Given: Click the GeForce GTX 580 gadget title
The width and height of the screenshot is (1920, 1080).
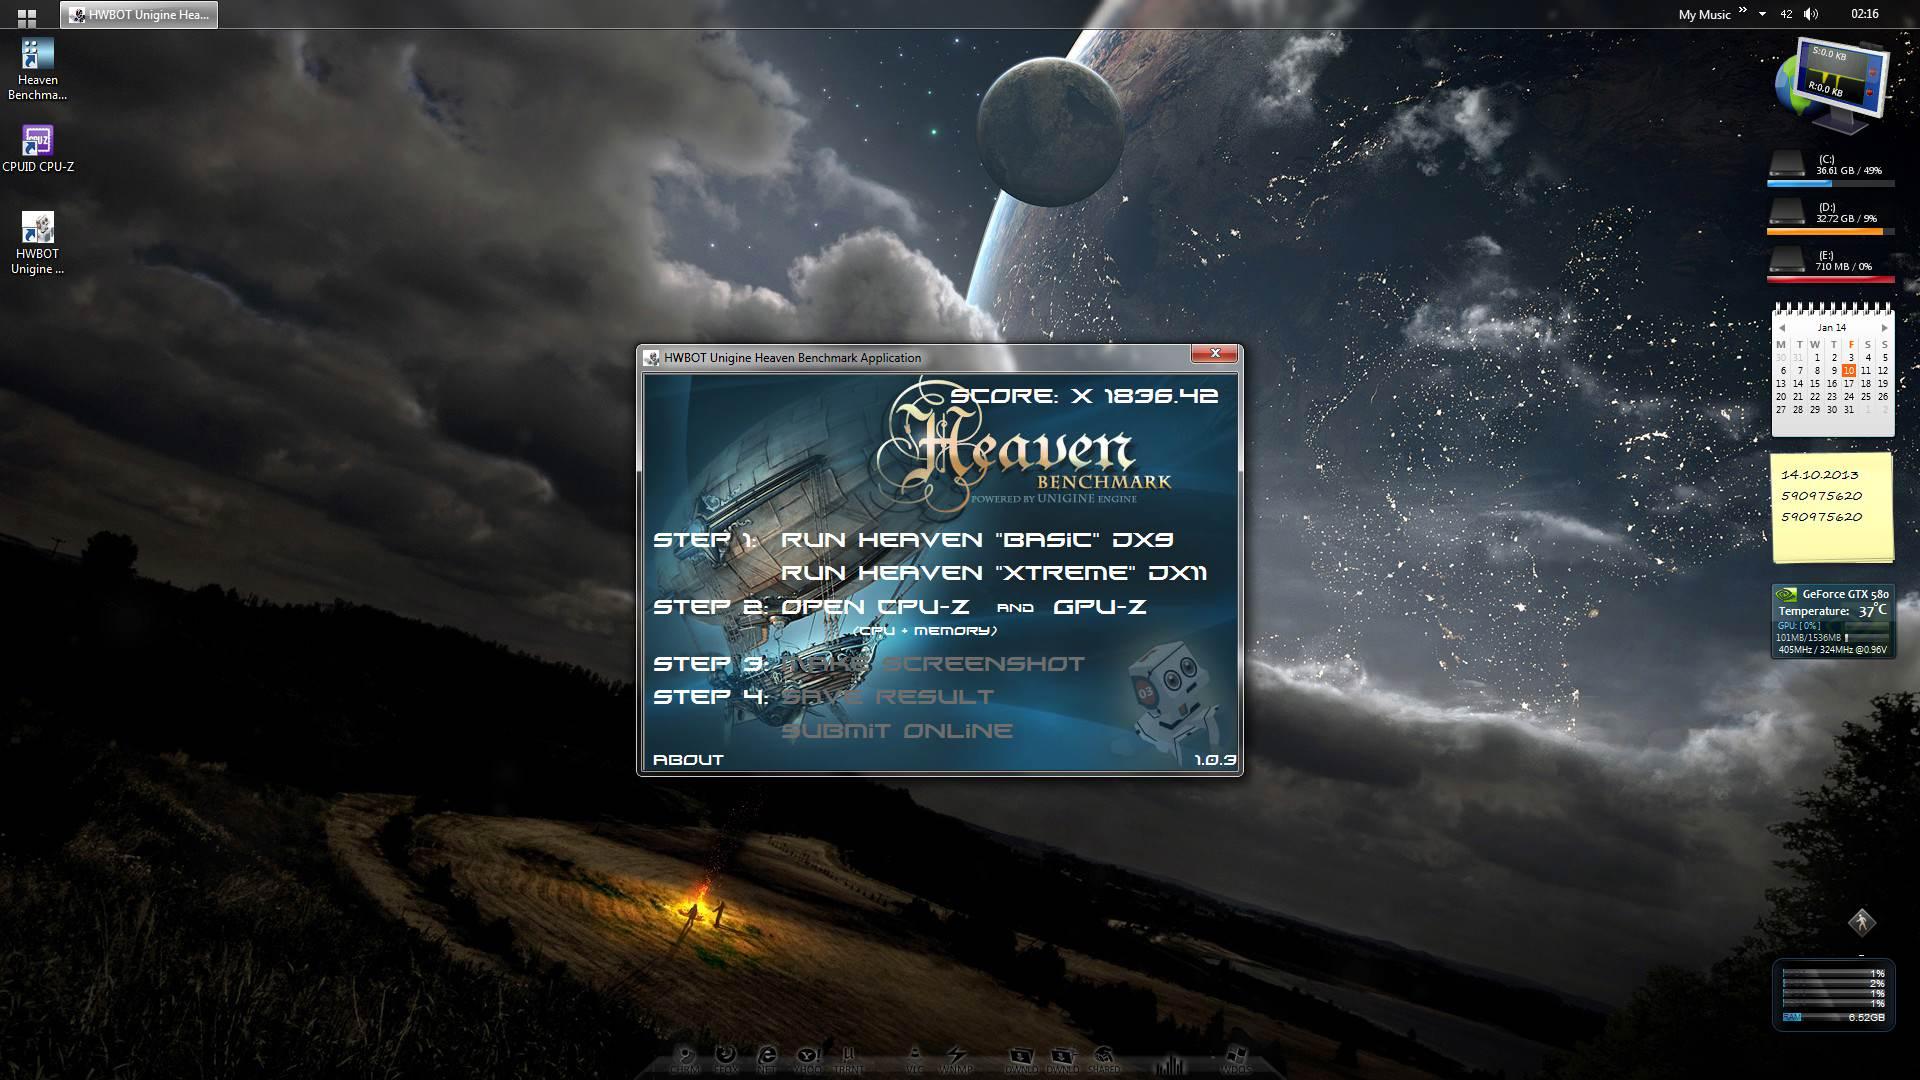Looking at the screenshot, I should click(x=1845, y=594).
